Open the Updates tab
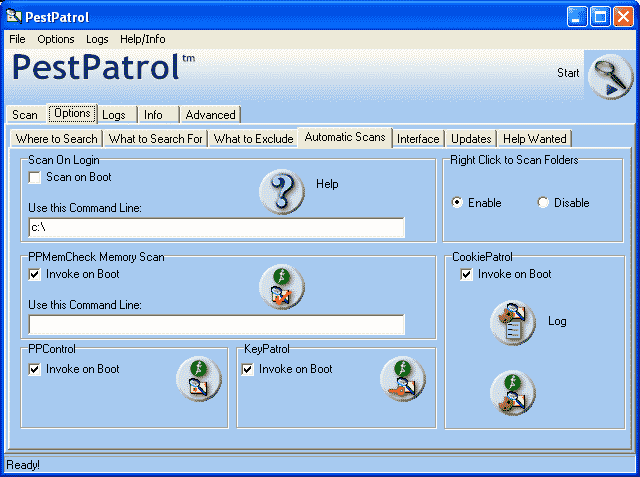640x477 pixels. tap(471, 139)
